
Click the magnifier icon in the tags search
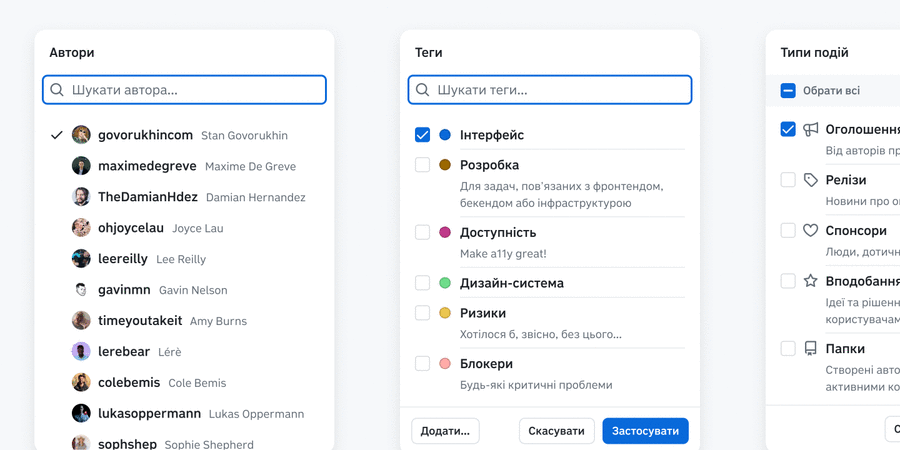click(x=423, y=90)
